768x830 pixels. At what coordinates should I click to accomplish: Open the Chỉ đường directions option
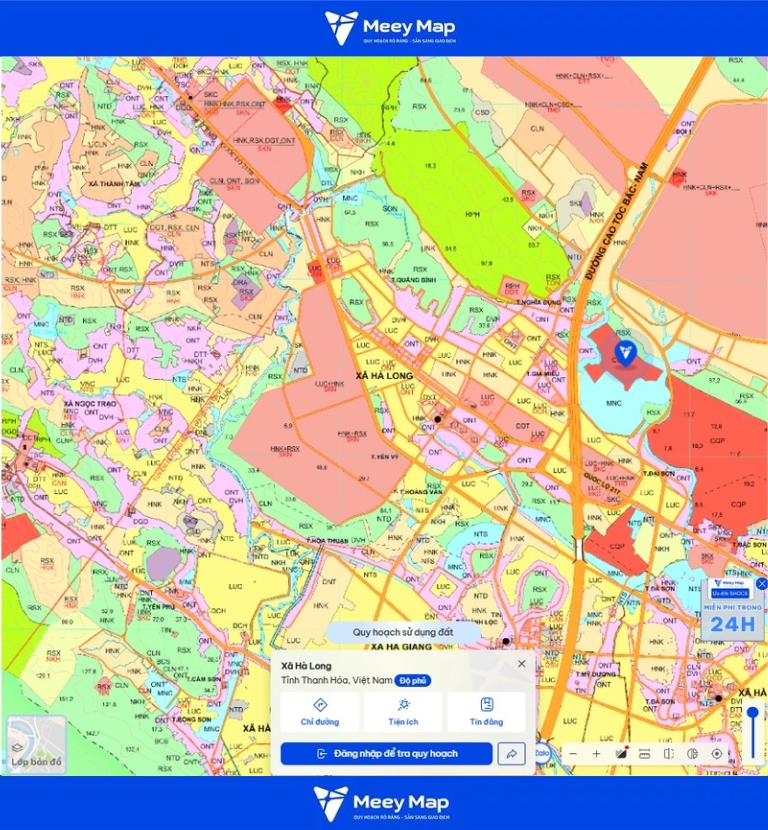(x=320, y=712)
